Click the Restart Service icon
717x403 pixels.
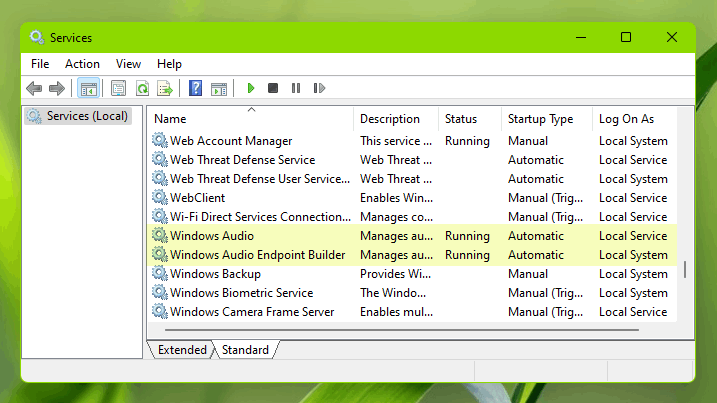(319, 88)
